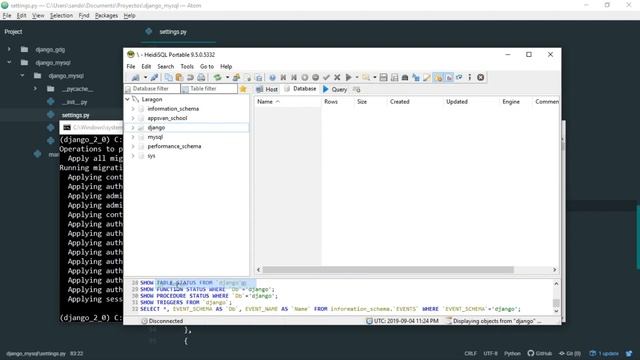Switch to the Query tab in HeidiSQL

pos(335,89)
